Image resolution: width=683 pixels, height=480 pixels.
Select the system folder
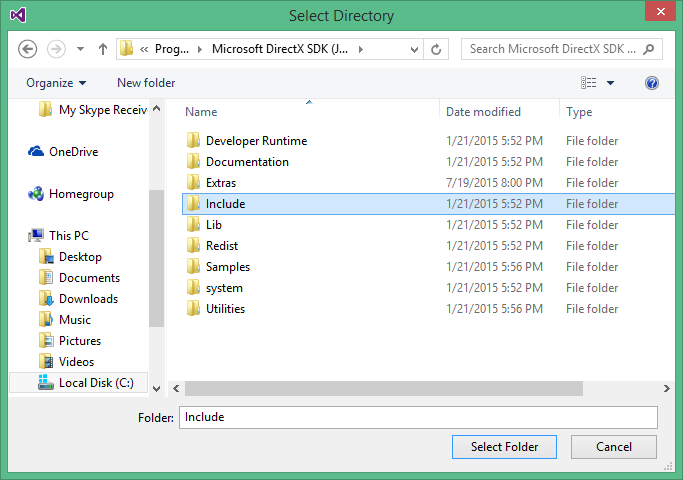pyautogui.click(x=428, y=287)
